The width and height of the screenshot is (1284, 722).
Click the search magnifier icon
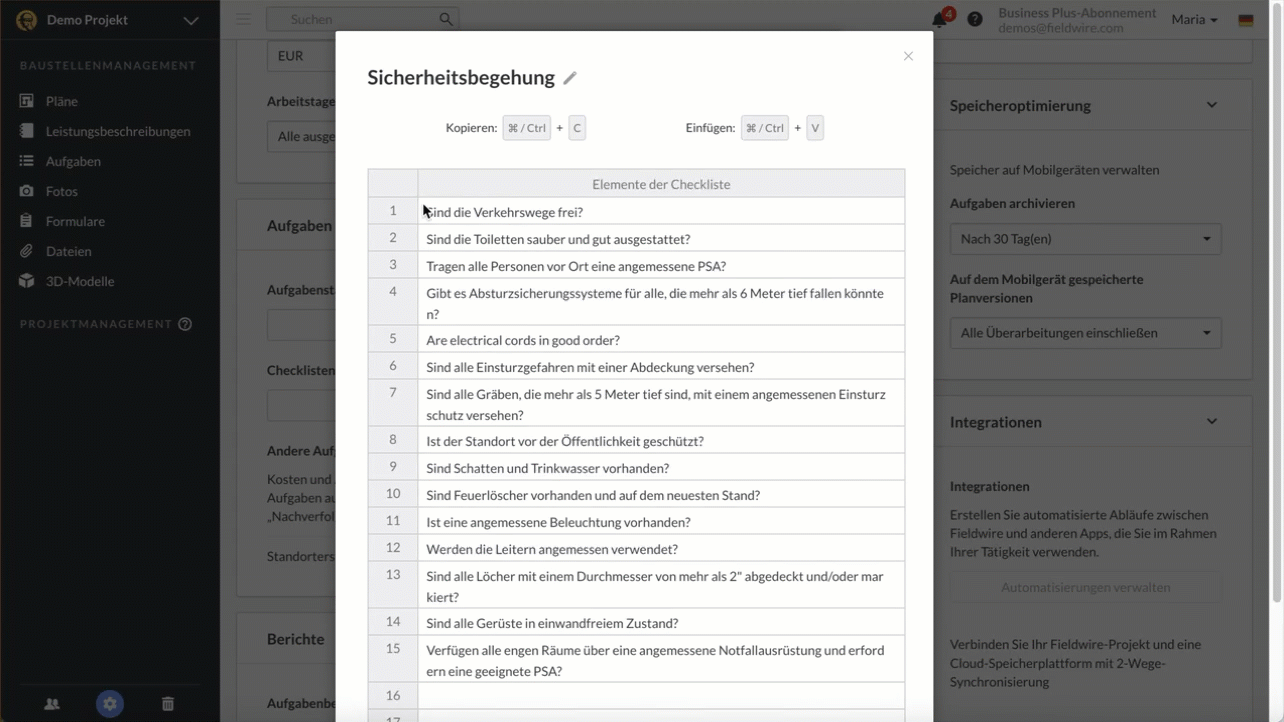click(446, 20)
